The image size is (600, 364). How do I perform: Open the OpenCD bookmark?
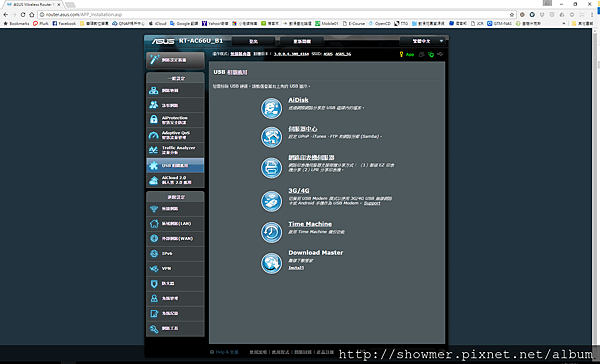pyautogui.click(x=380, y=23)
